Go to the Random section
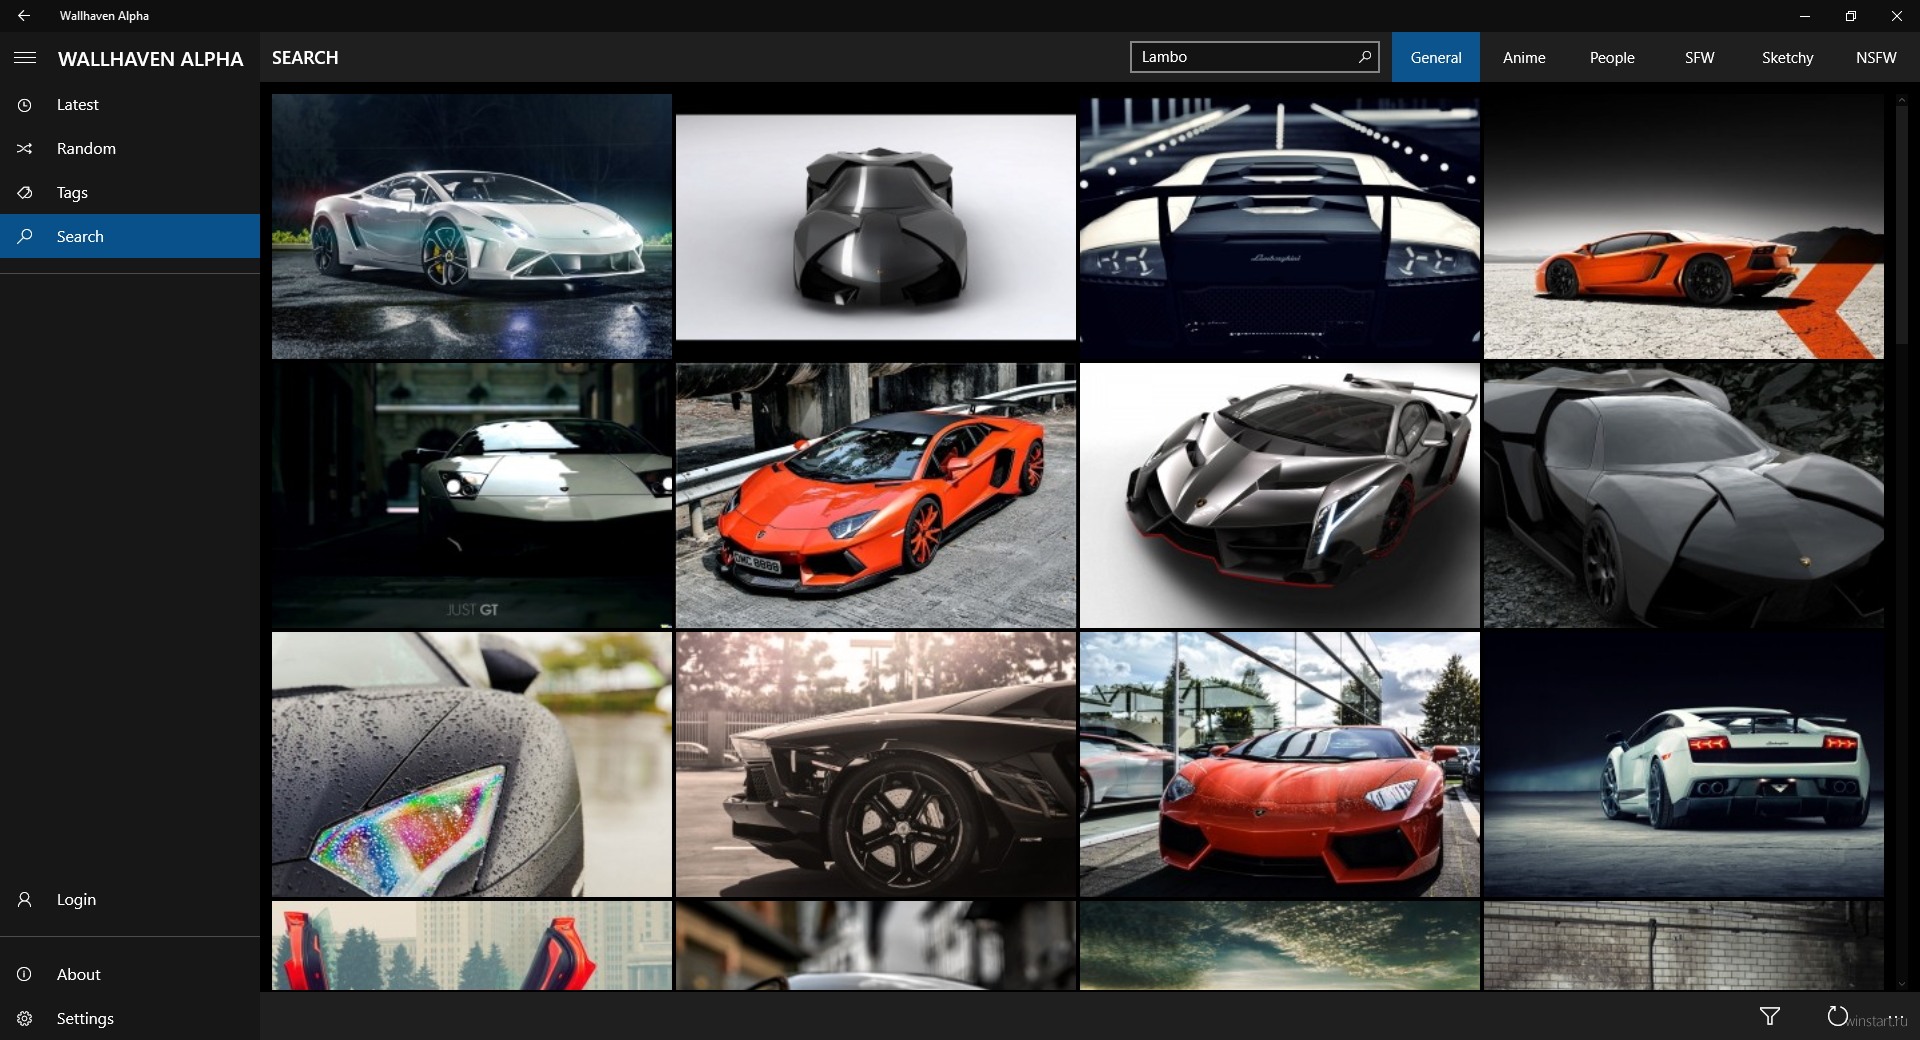 [x=130, y=149]
